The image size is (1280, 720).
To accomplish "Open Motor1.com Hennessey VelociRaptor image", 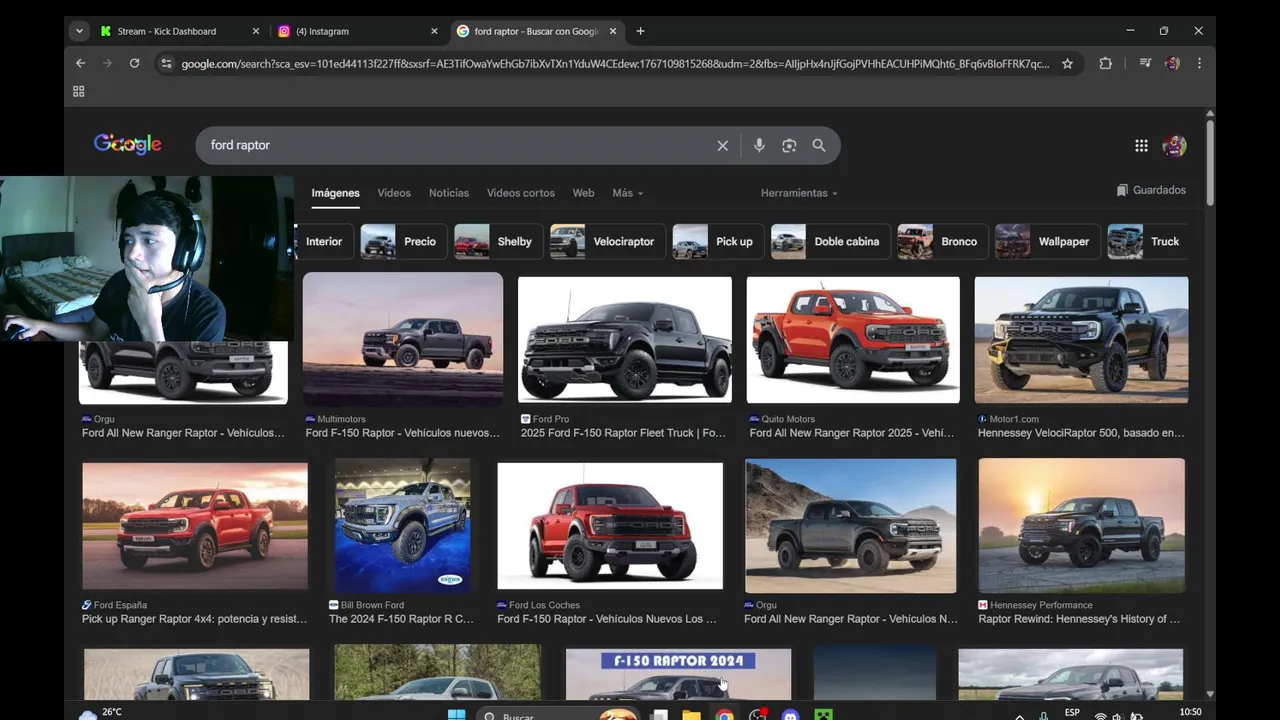I will pos(1082,340).
